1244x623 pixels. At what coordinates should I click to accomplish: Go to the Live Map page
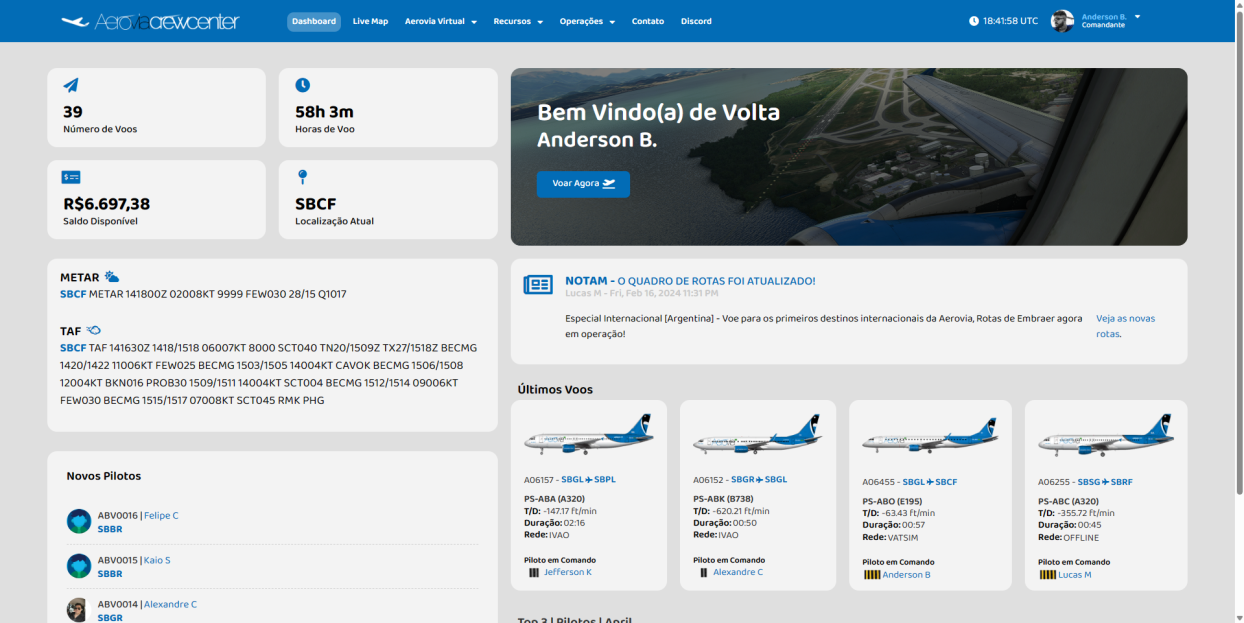370,21
